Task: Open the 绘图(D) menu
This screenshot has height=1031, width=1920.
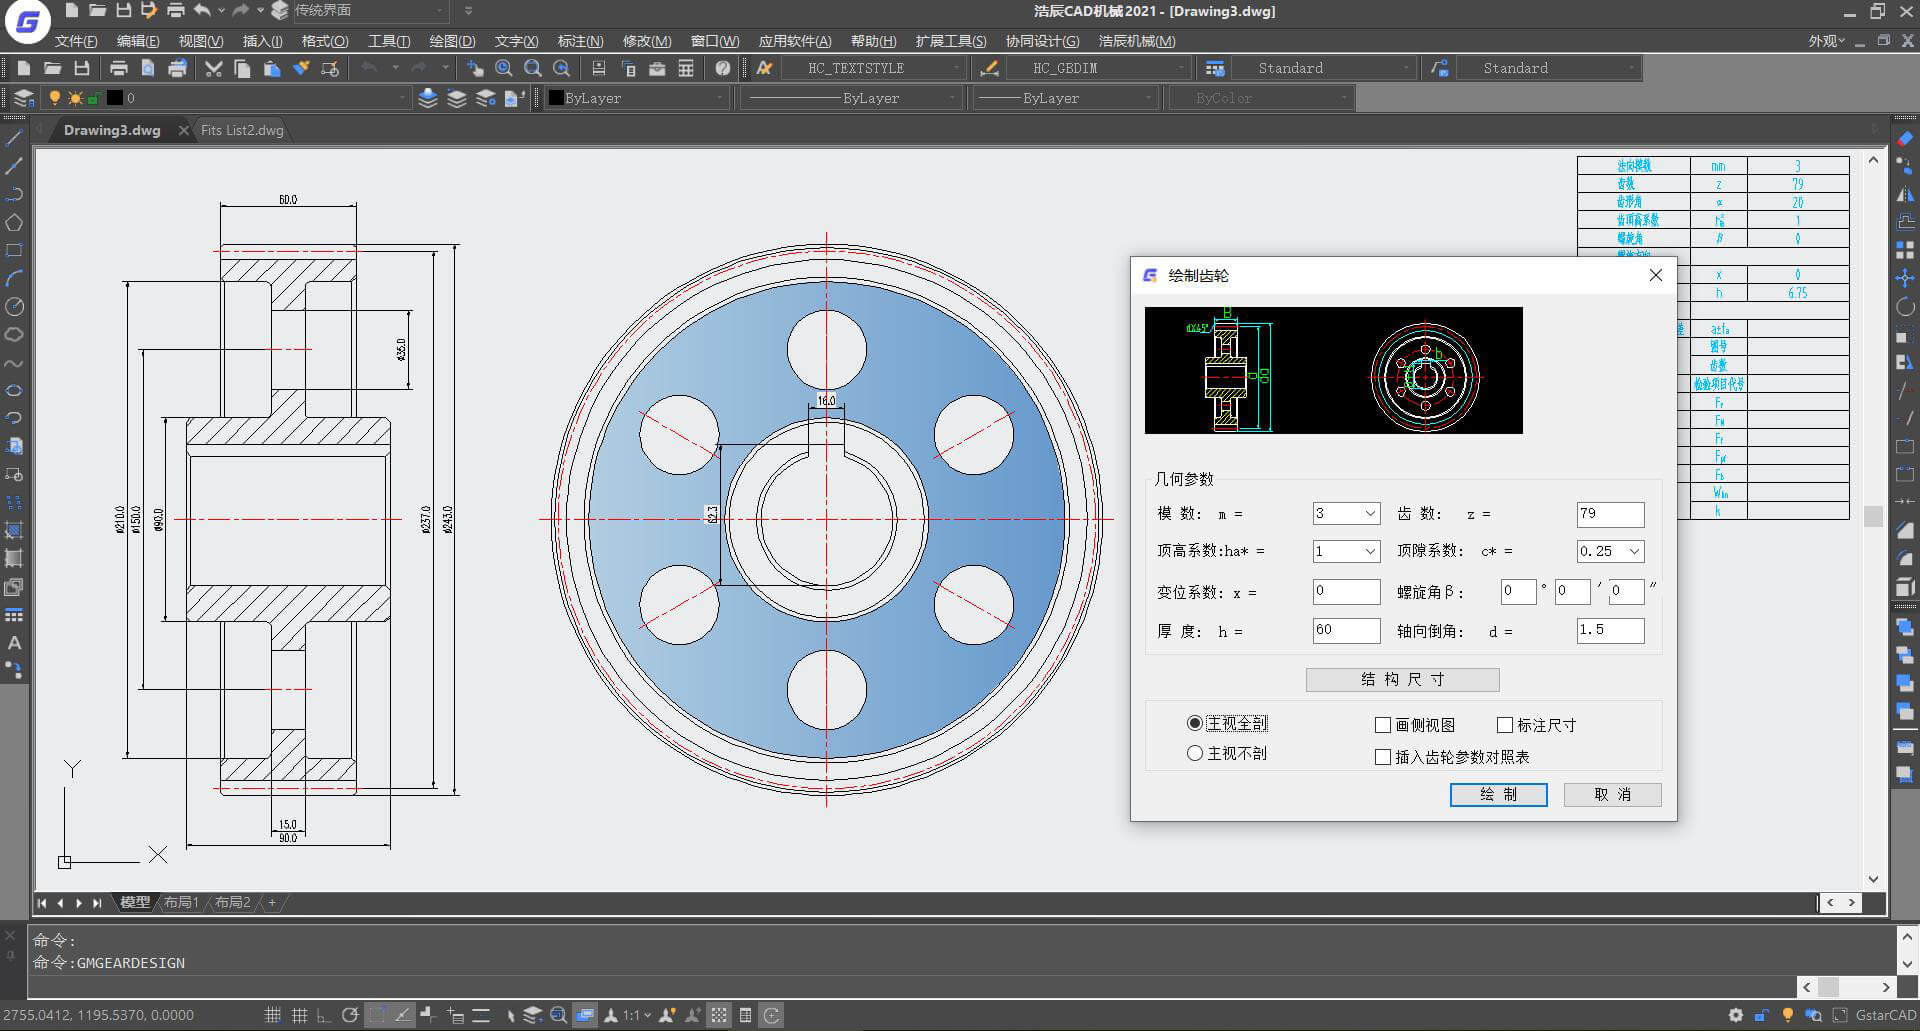Action: point(452,41)
